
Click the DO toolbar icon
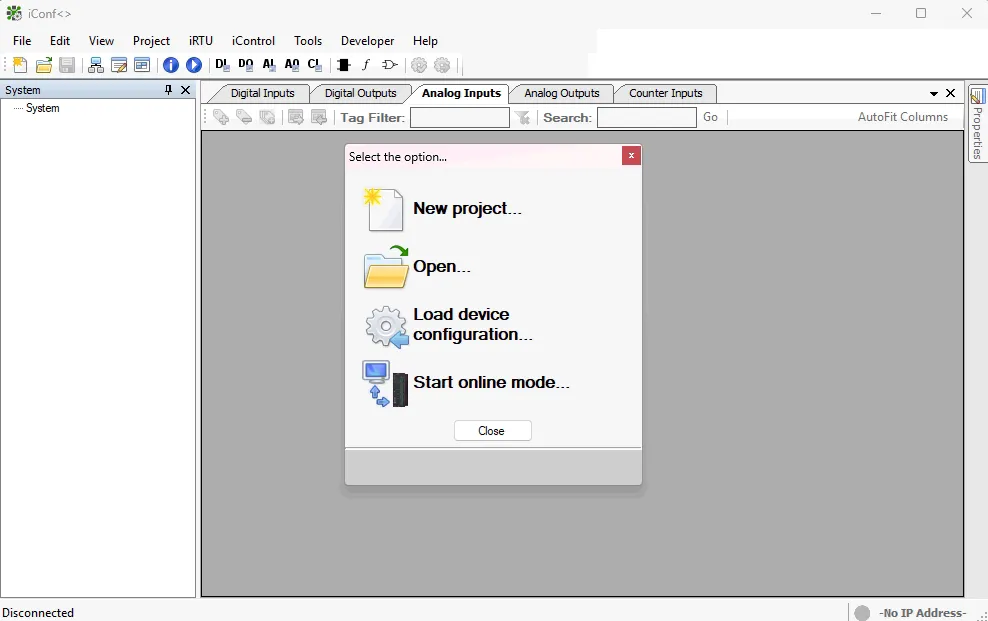tap(246, 65)
